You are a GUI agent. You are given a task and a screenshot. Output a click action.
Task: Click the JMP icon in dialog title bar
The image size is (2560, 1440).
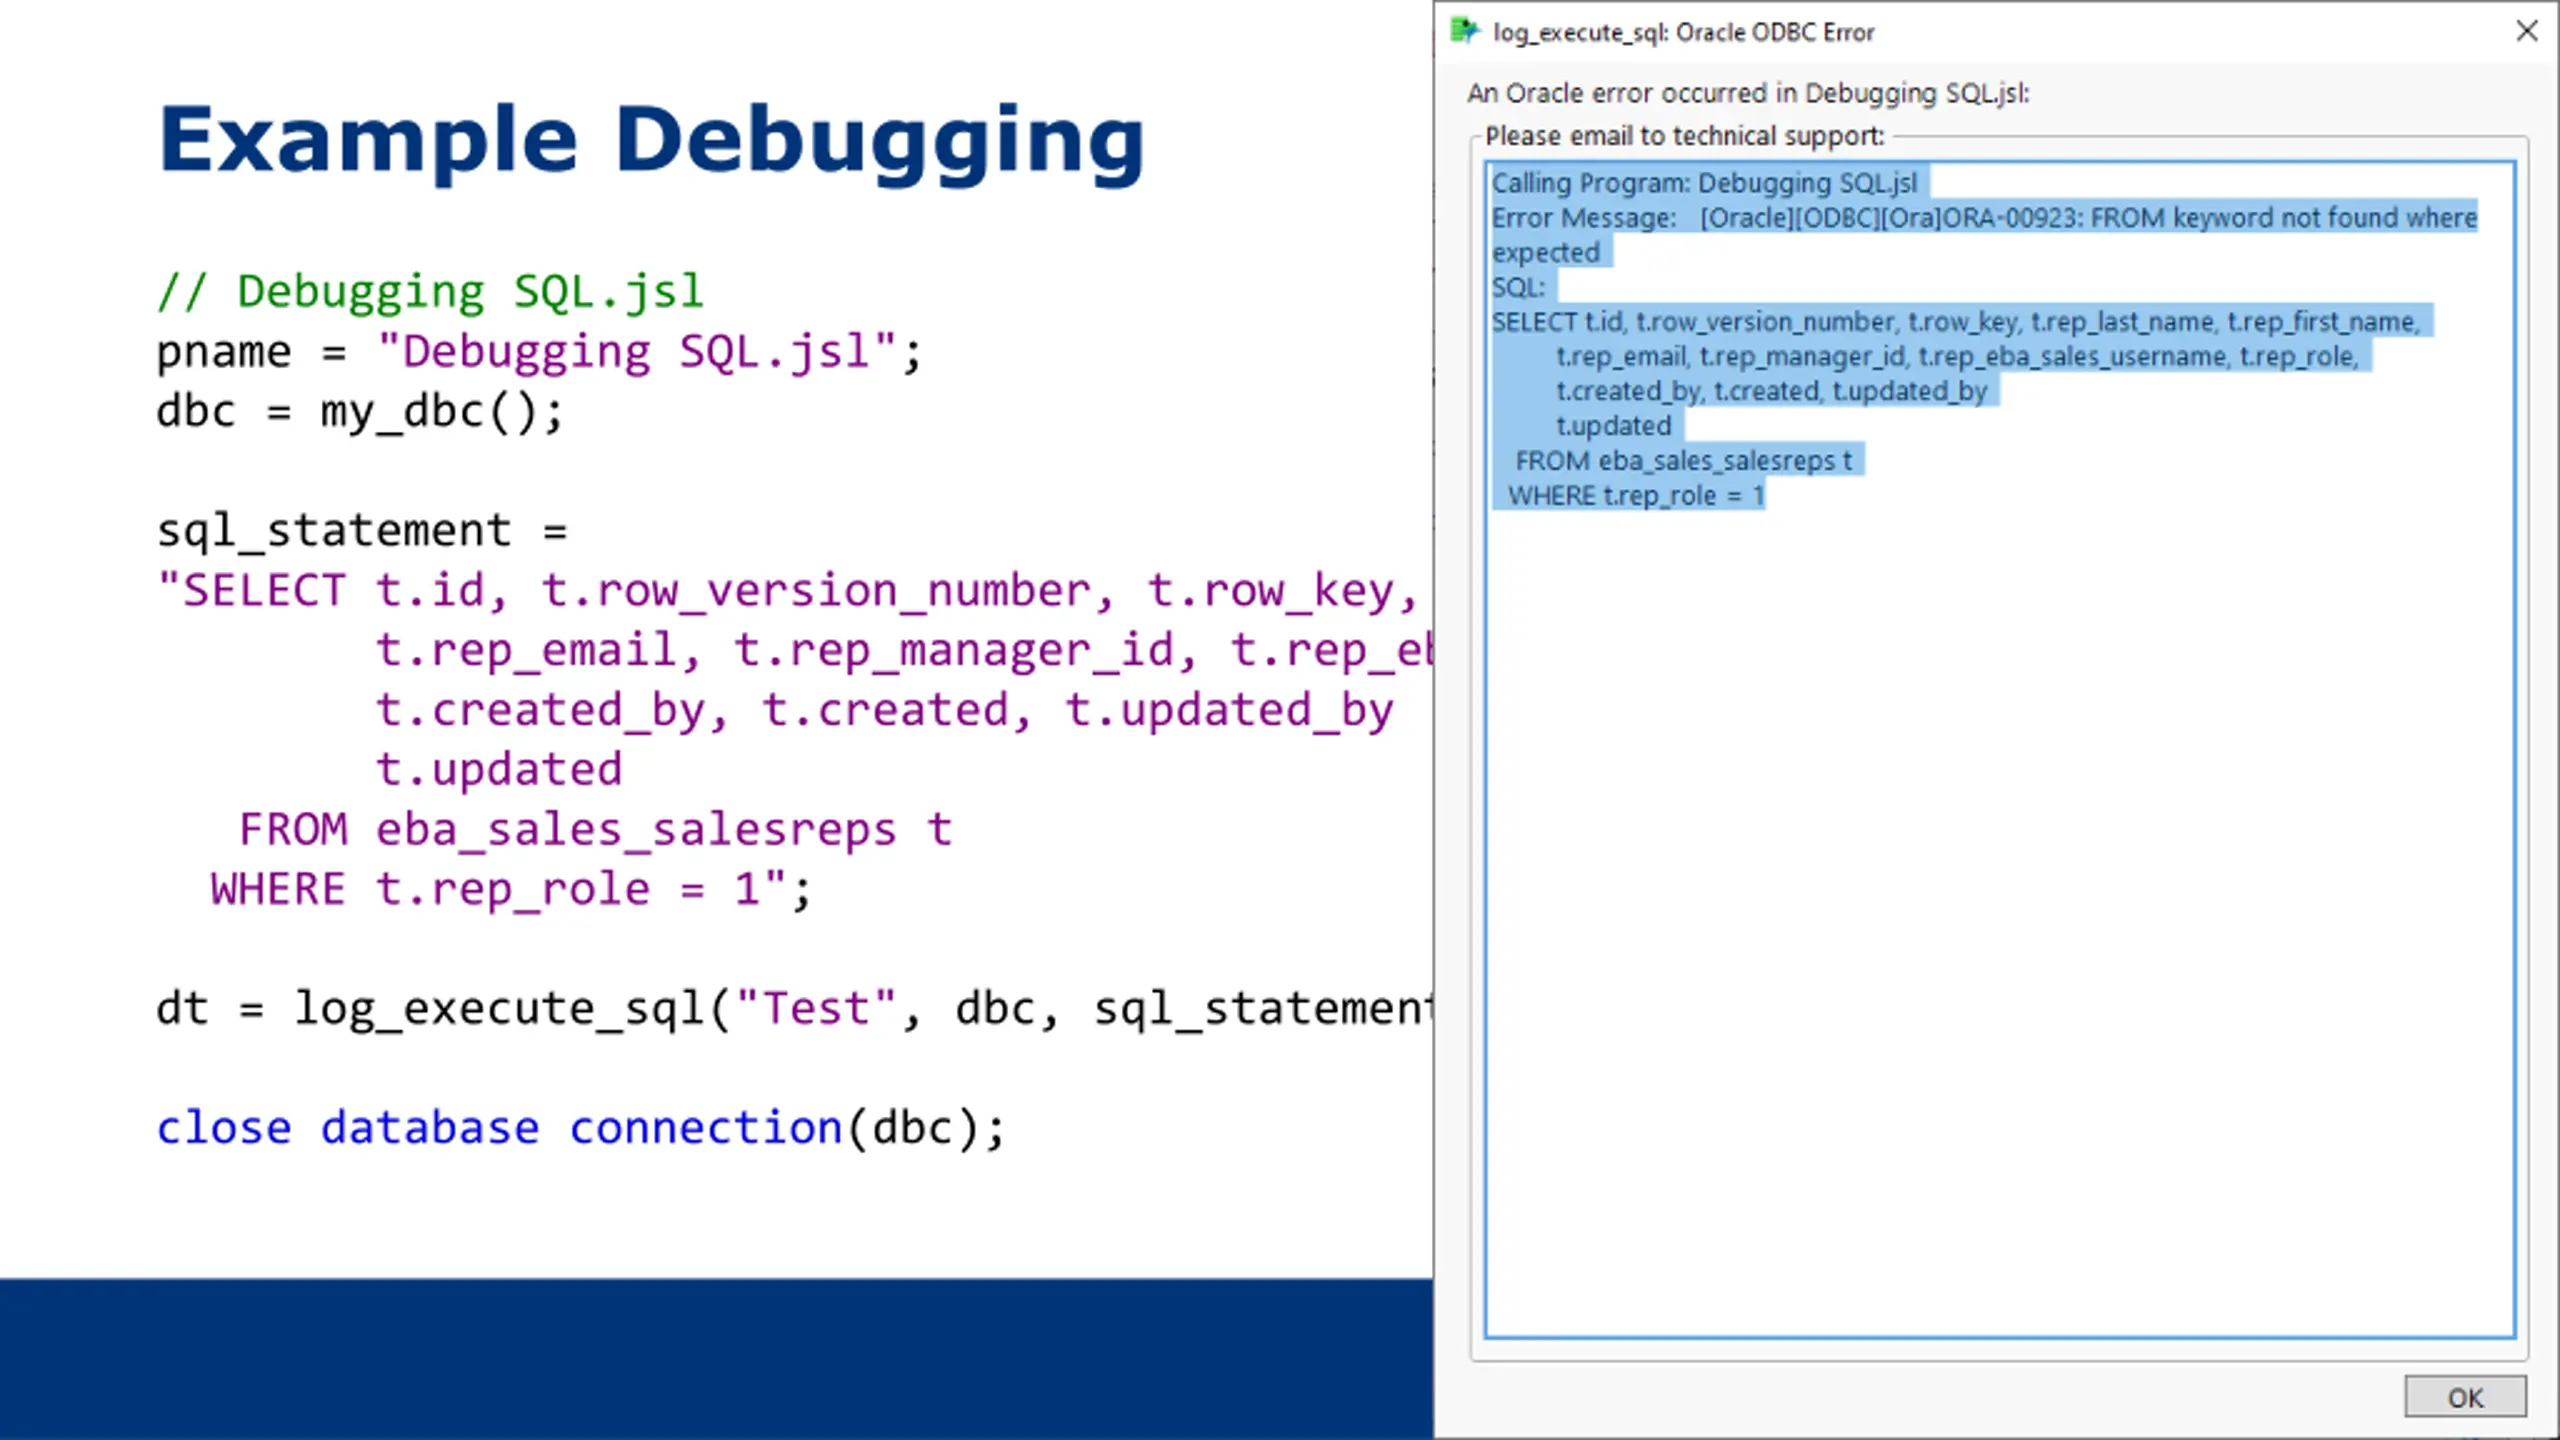(x=1464, y=31)
